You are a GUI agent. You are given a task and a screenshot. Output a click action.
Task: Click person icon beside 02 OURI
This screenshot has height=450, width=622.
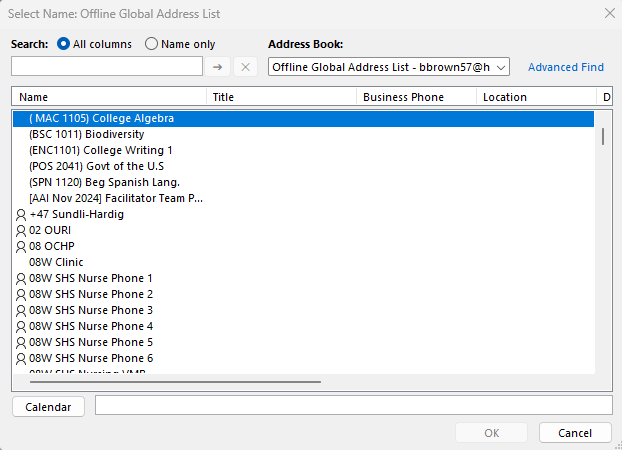tap(21, 230)
